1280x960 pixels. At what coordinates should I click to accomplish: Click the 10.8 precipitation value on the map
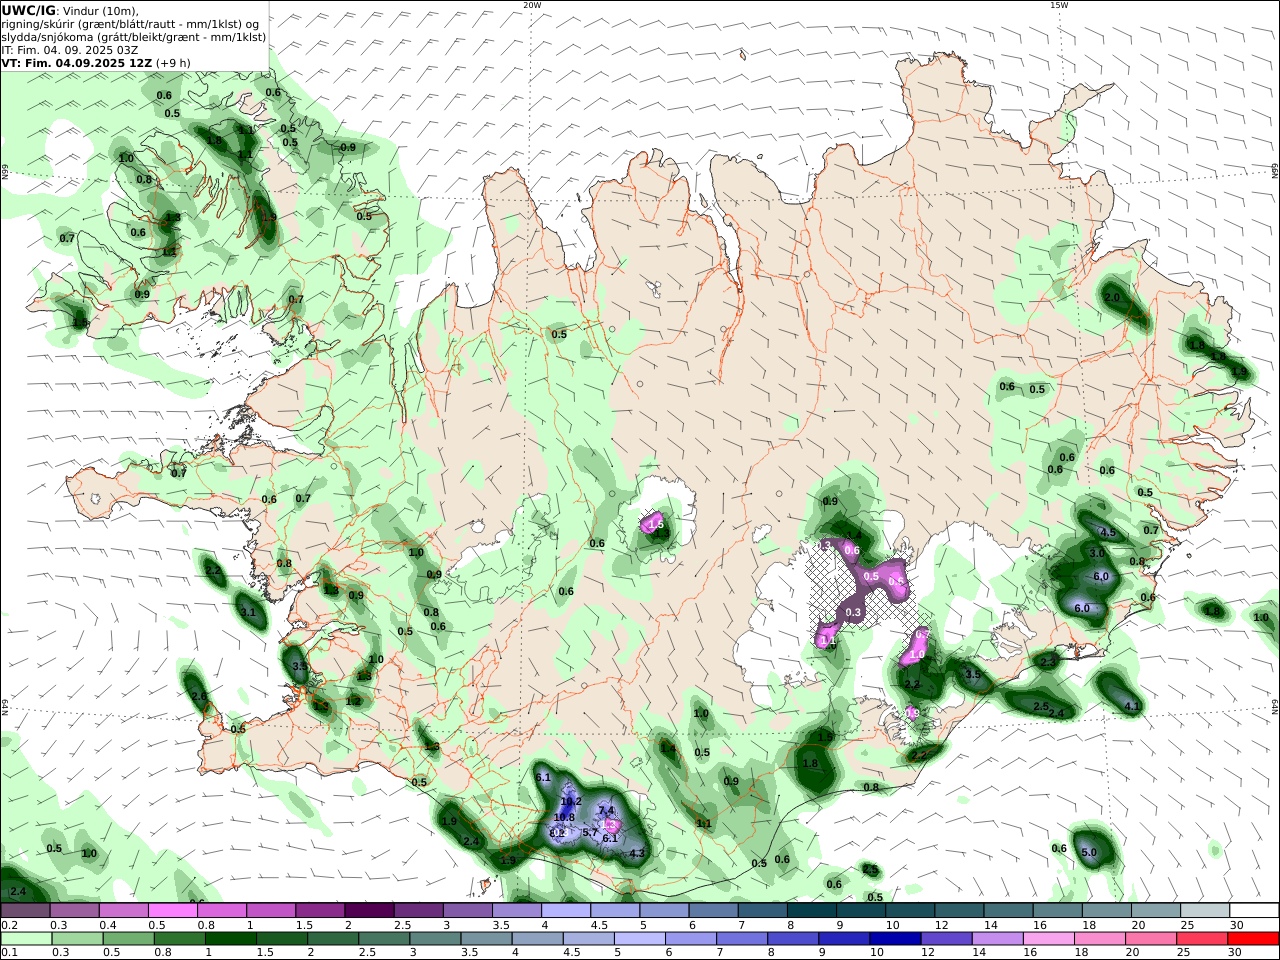tap(564, 817)
